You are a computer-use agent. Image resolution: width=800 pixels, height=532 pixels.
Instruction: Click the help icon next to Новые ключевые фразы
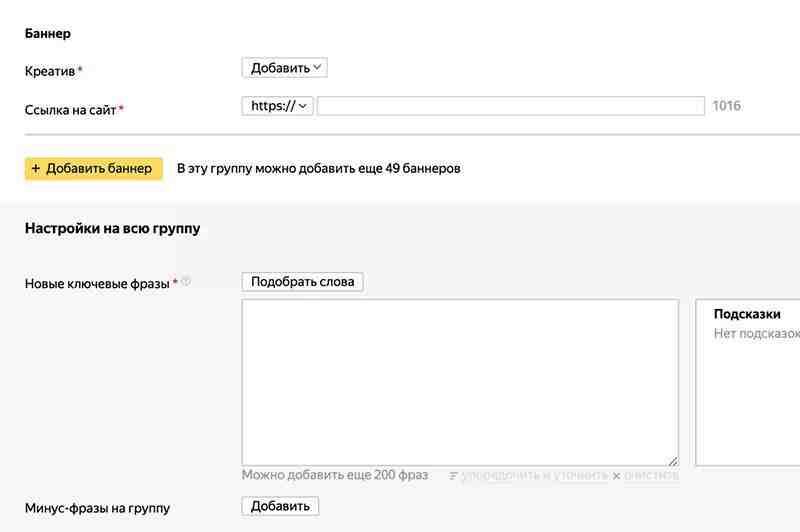[x=186, y=281]
